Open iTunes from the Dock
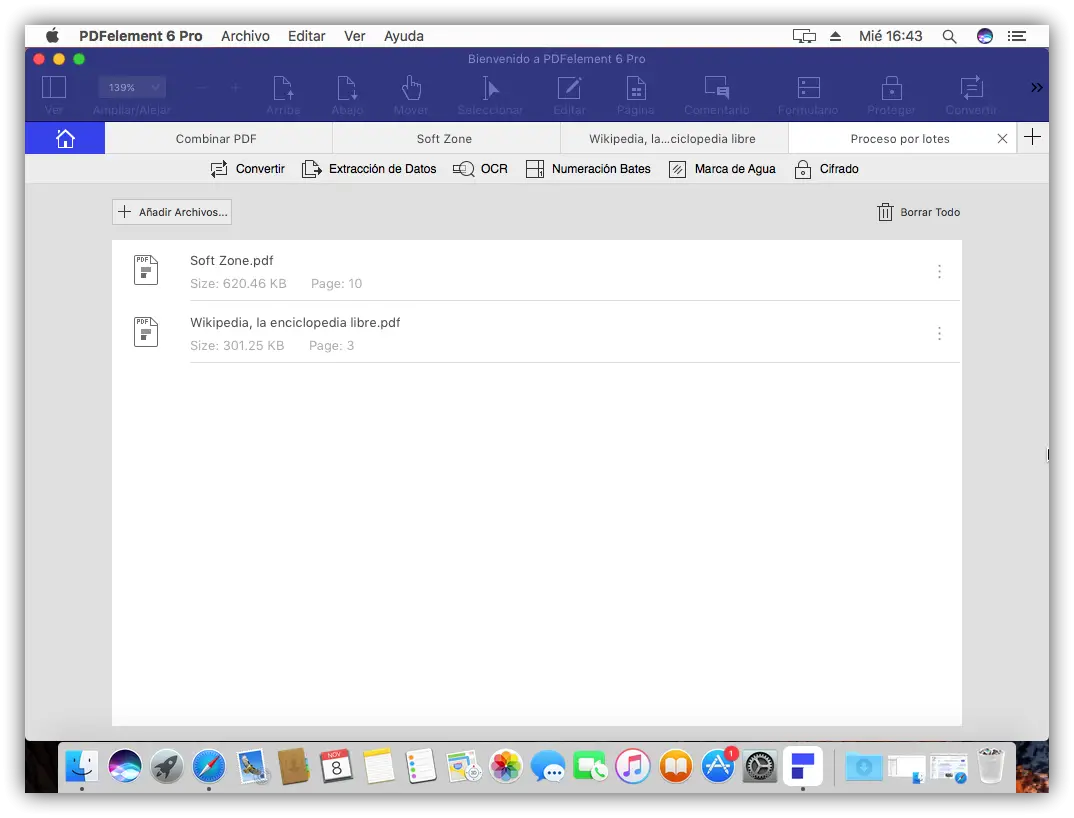The image size is (1074, 818). click(632, 765)
